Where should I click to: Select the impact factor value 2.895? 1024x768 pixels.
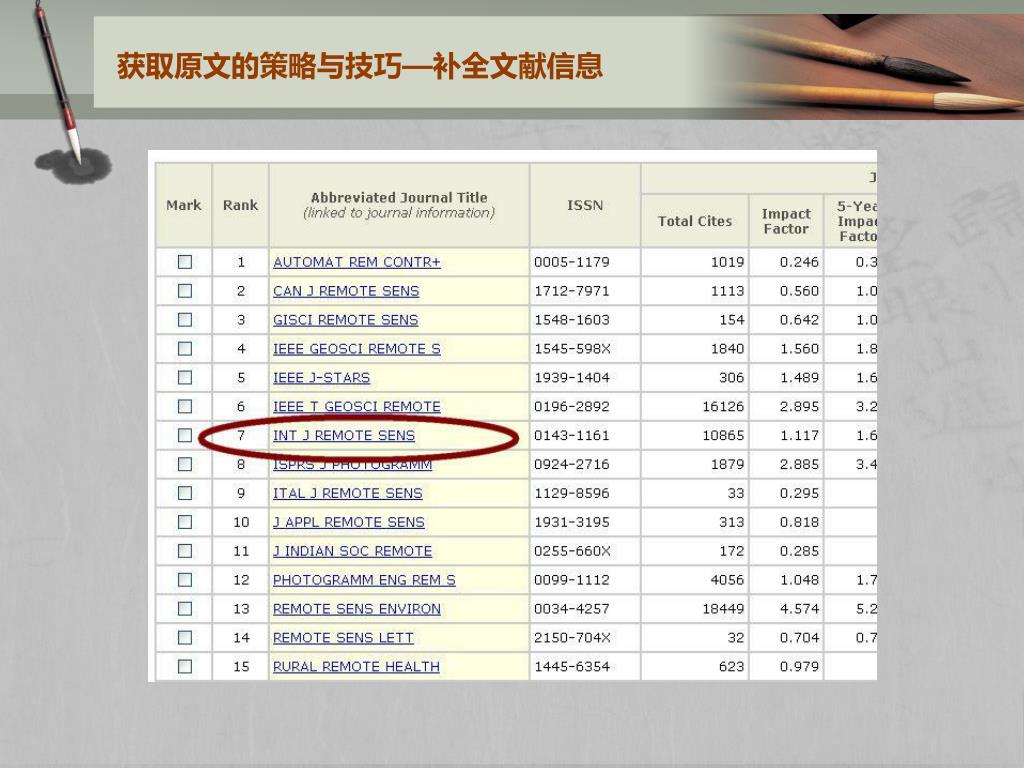coord(799,406)
